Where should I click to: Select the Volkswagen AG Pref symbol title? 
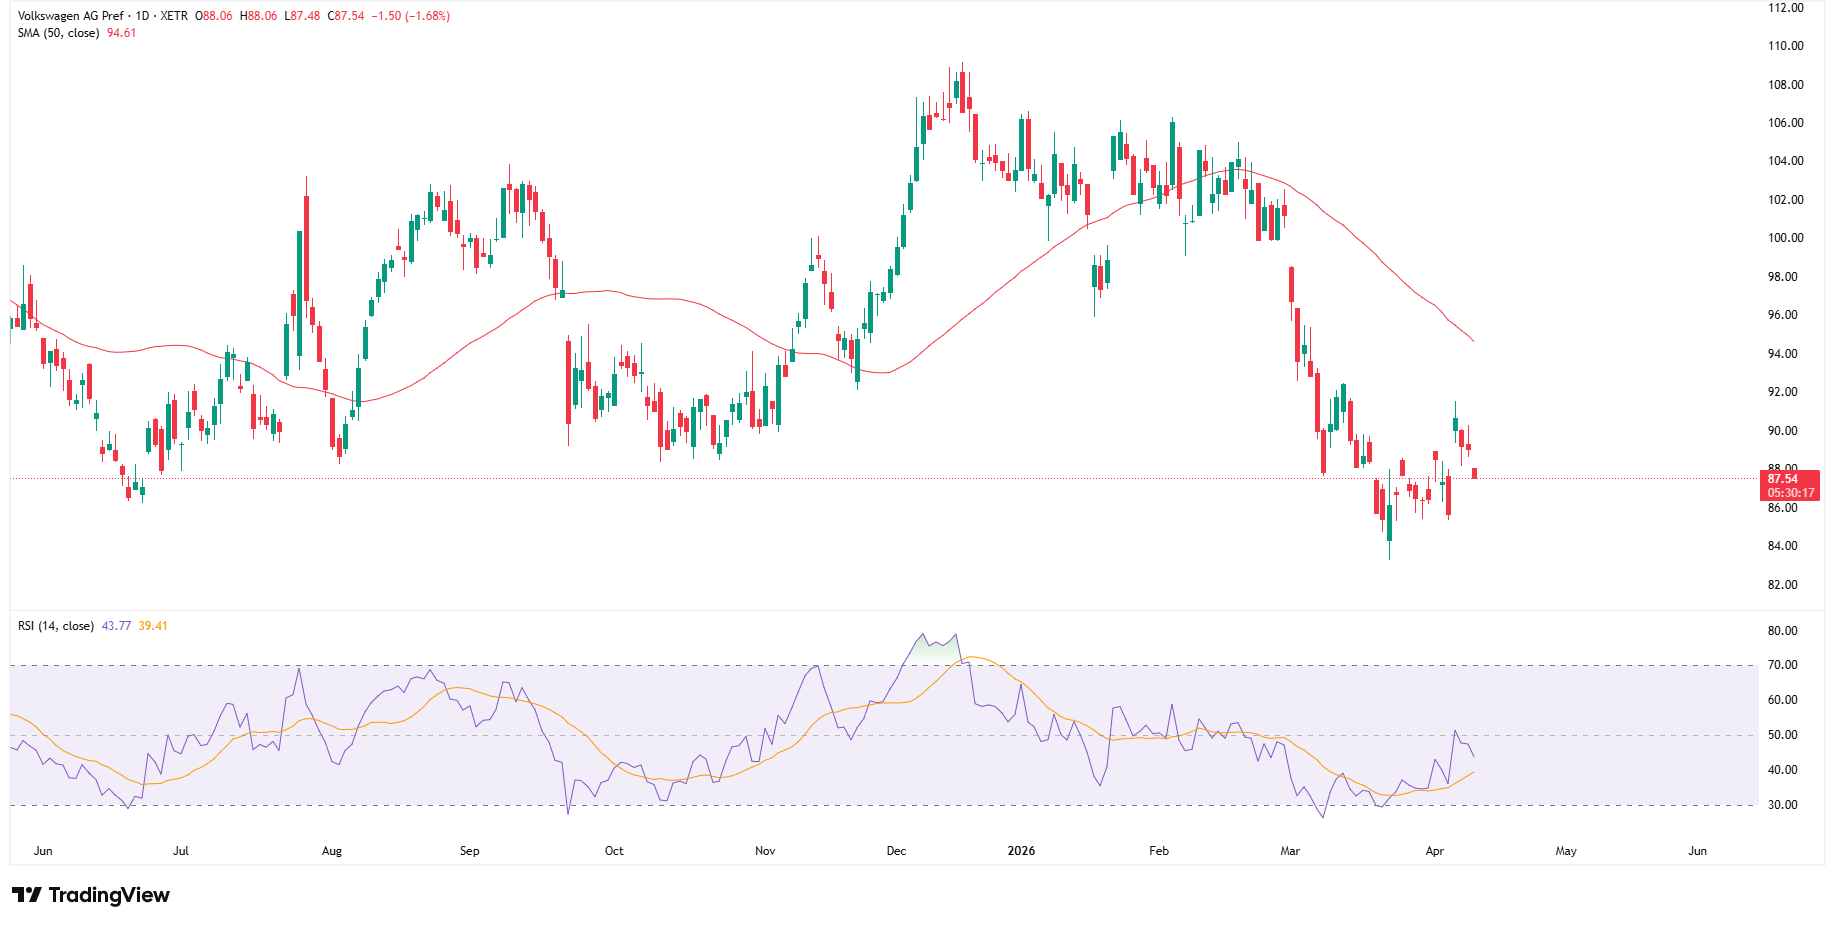point(71,16)
